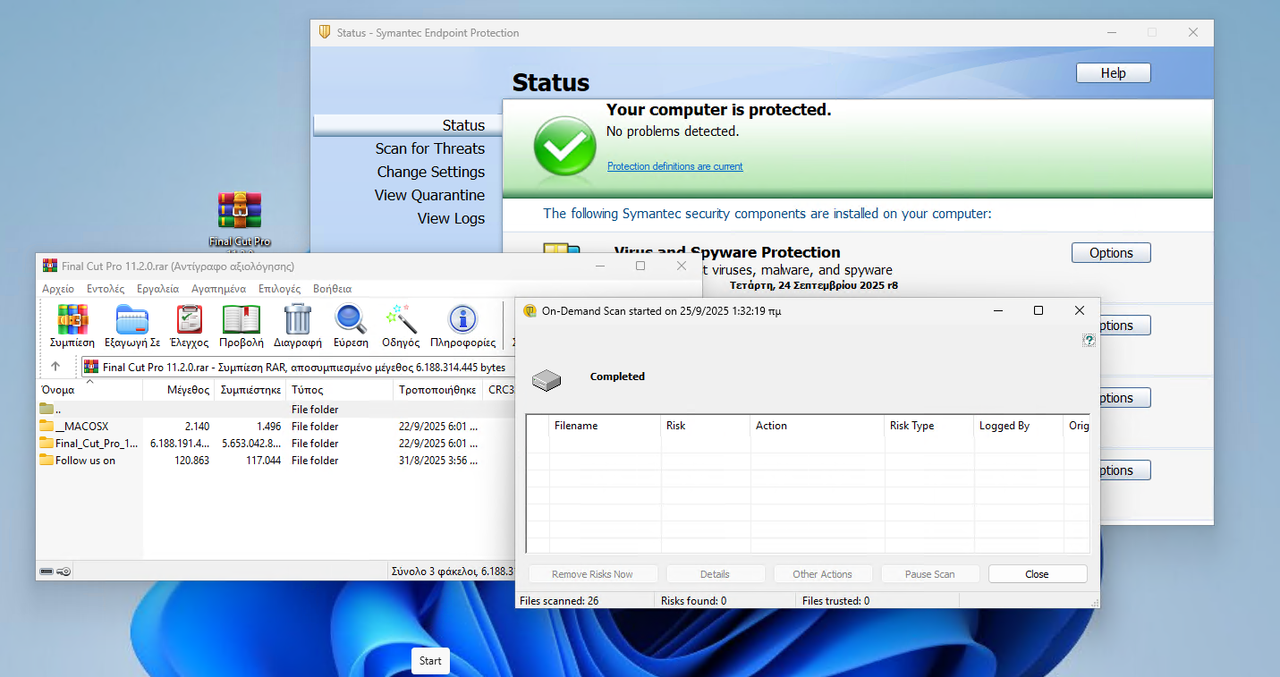Sort by Τροποποιήθηκε column header
The image size is (1280, 677).
(x=437, y=389)
